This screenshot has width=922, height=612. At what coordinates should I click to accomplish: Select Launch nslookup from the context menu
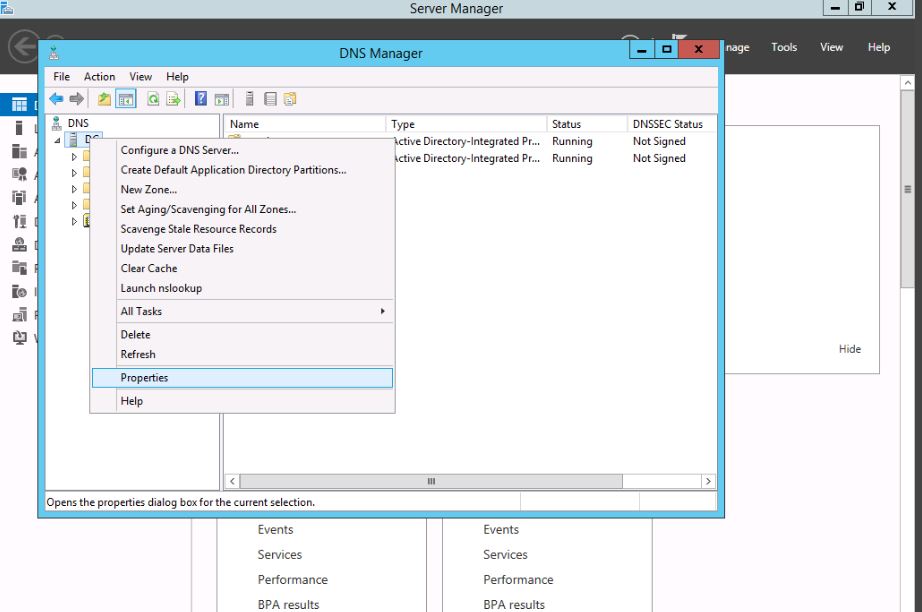click(242, 288)
